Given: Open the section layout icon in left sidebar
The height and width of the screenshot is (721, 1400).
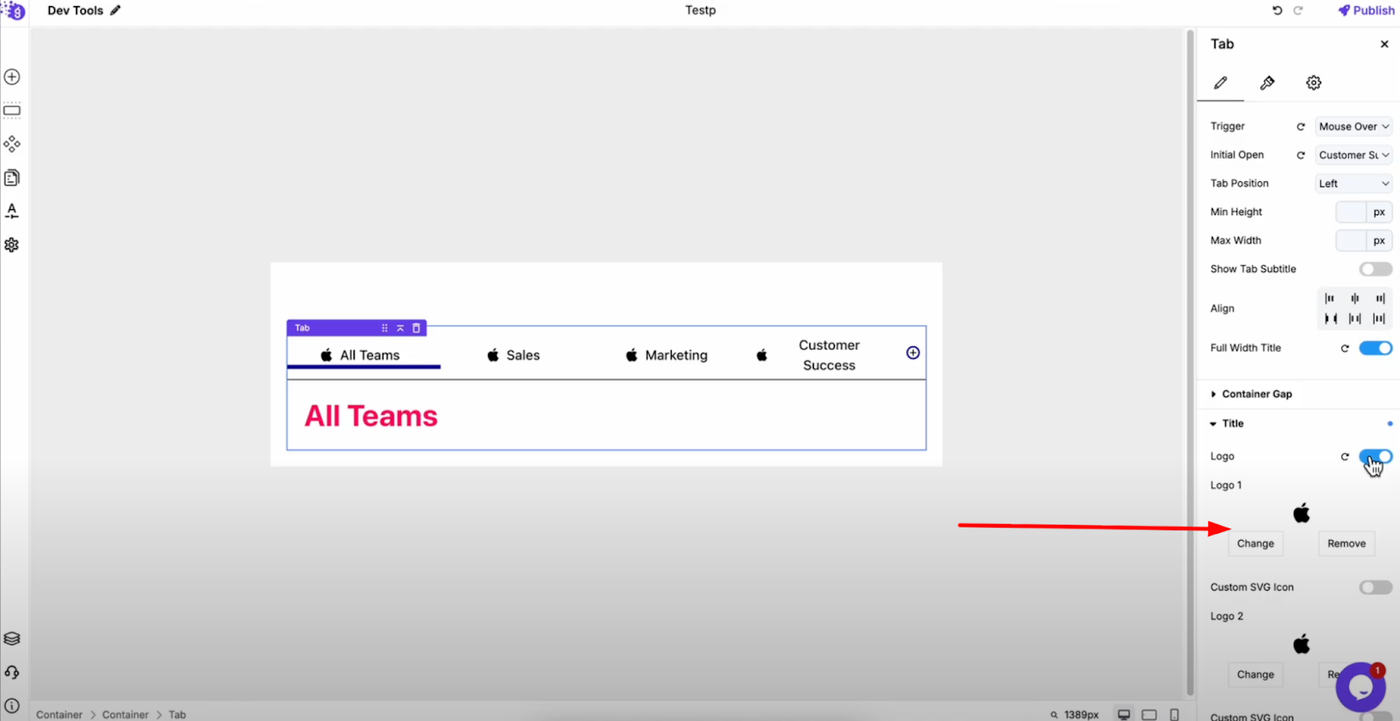Looking at the screenshot, I should coord(12,111).
